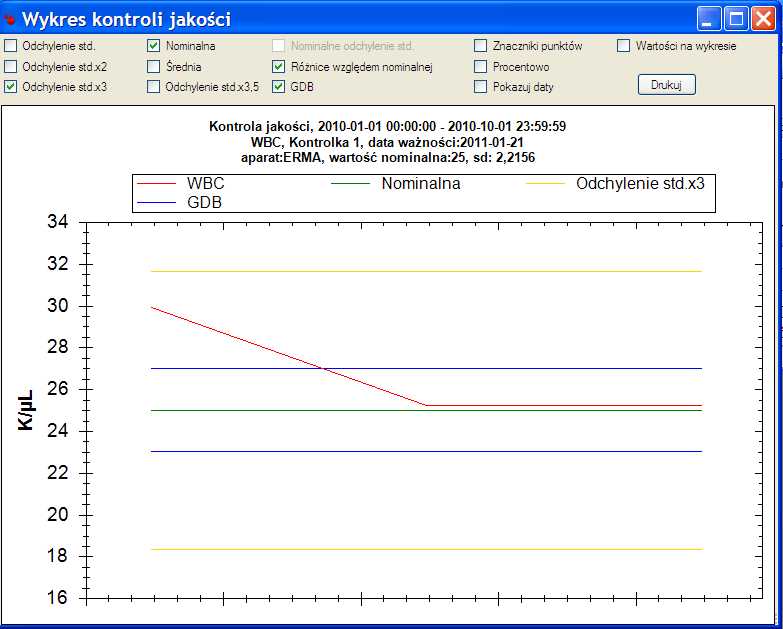Uncheck Różnice względem nominalnej
The width and height of the screenshot is (783, 629).
(x=279, y=66)
